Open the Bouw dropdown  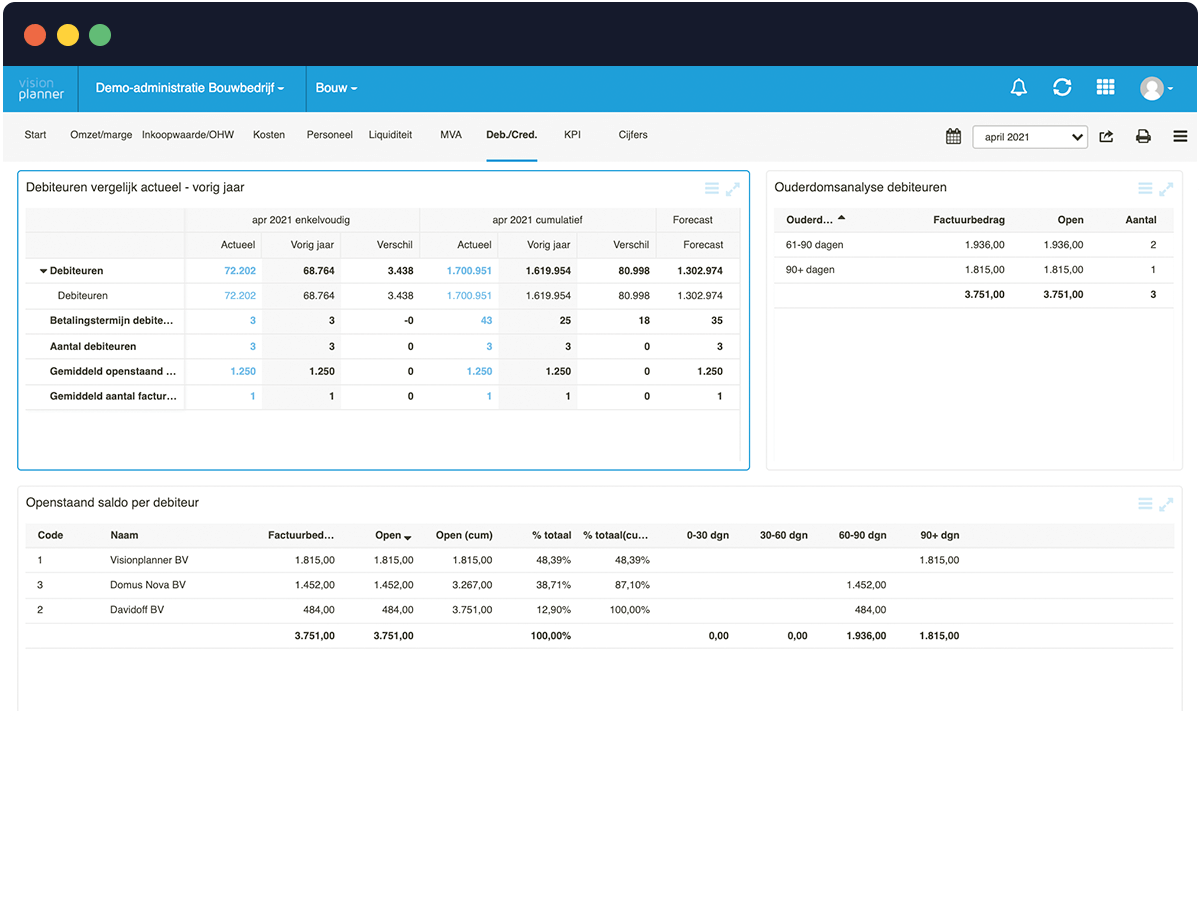(x=336, y=88)
